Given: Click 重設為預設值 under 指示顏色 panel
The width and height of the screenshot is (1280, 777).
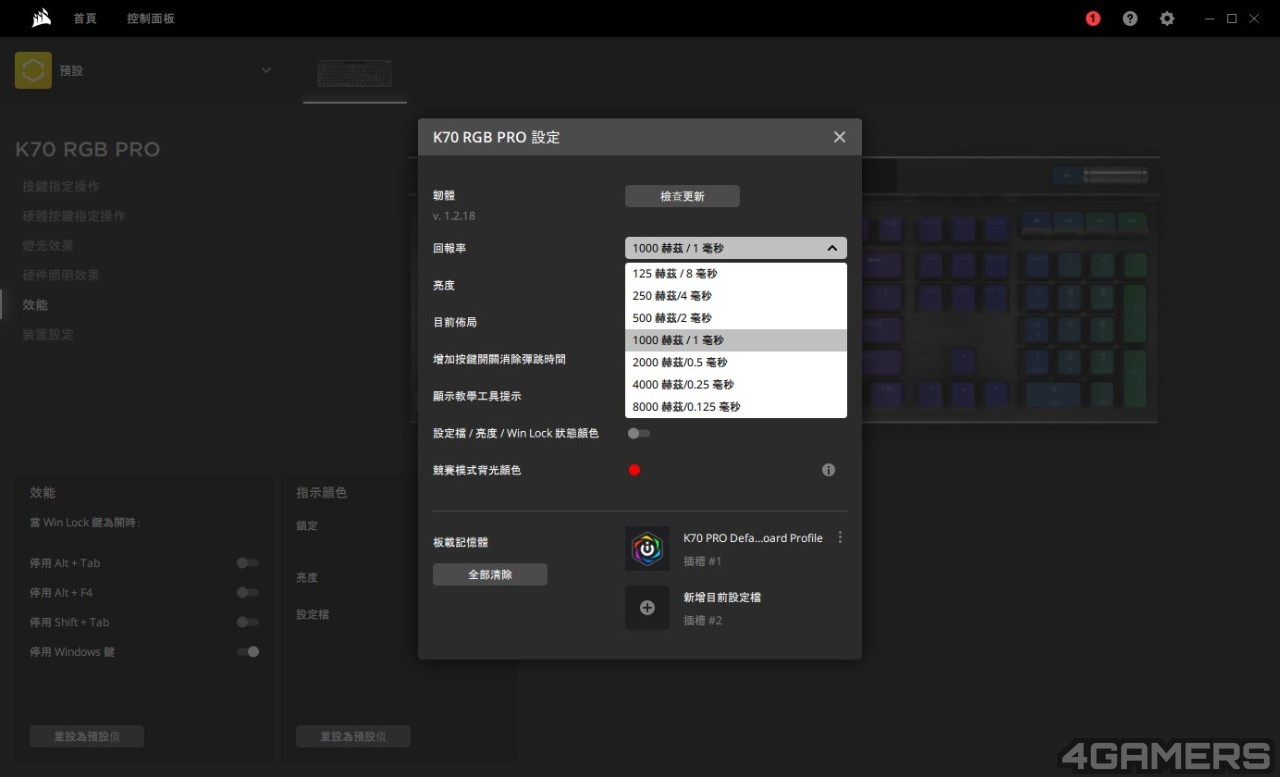Looking at the screenshot, I should pos(353,737).
